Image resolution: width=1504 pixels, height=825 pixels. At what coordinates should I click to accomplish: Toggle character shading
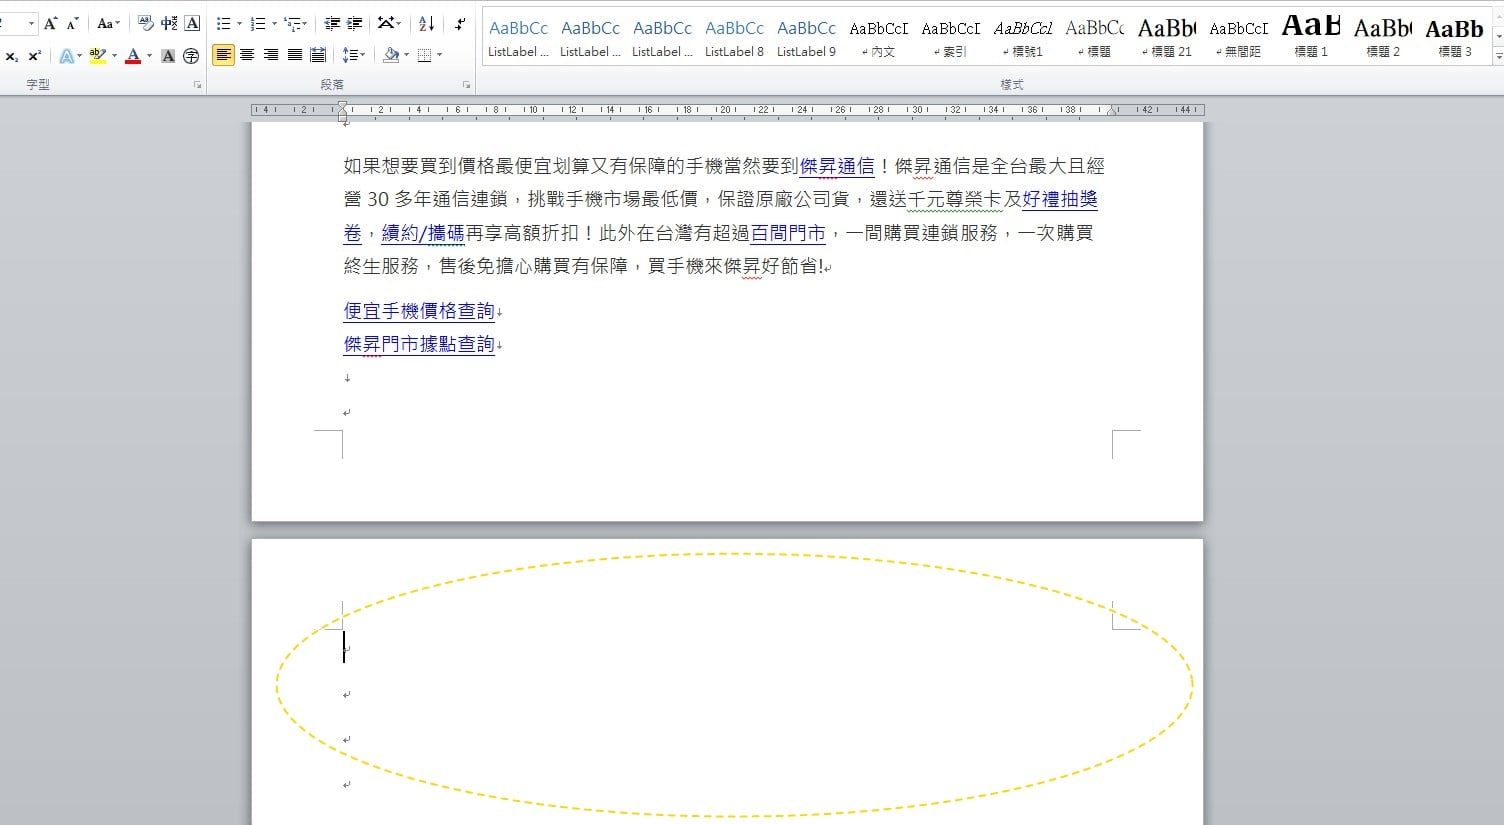click(x=168, y=56)
